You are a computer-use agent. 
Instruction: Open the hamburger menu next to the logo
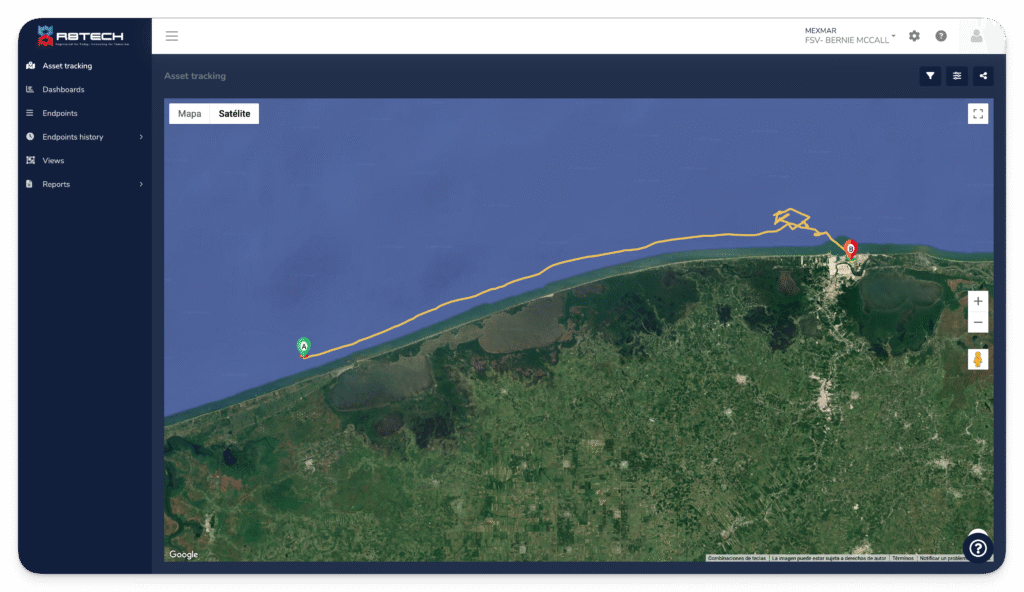click(171, 35)
